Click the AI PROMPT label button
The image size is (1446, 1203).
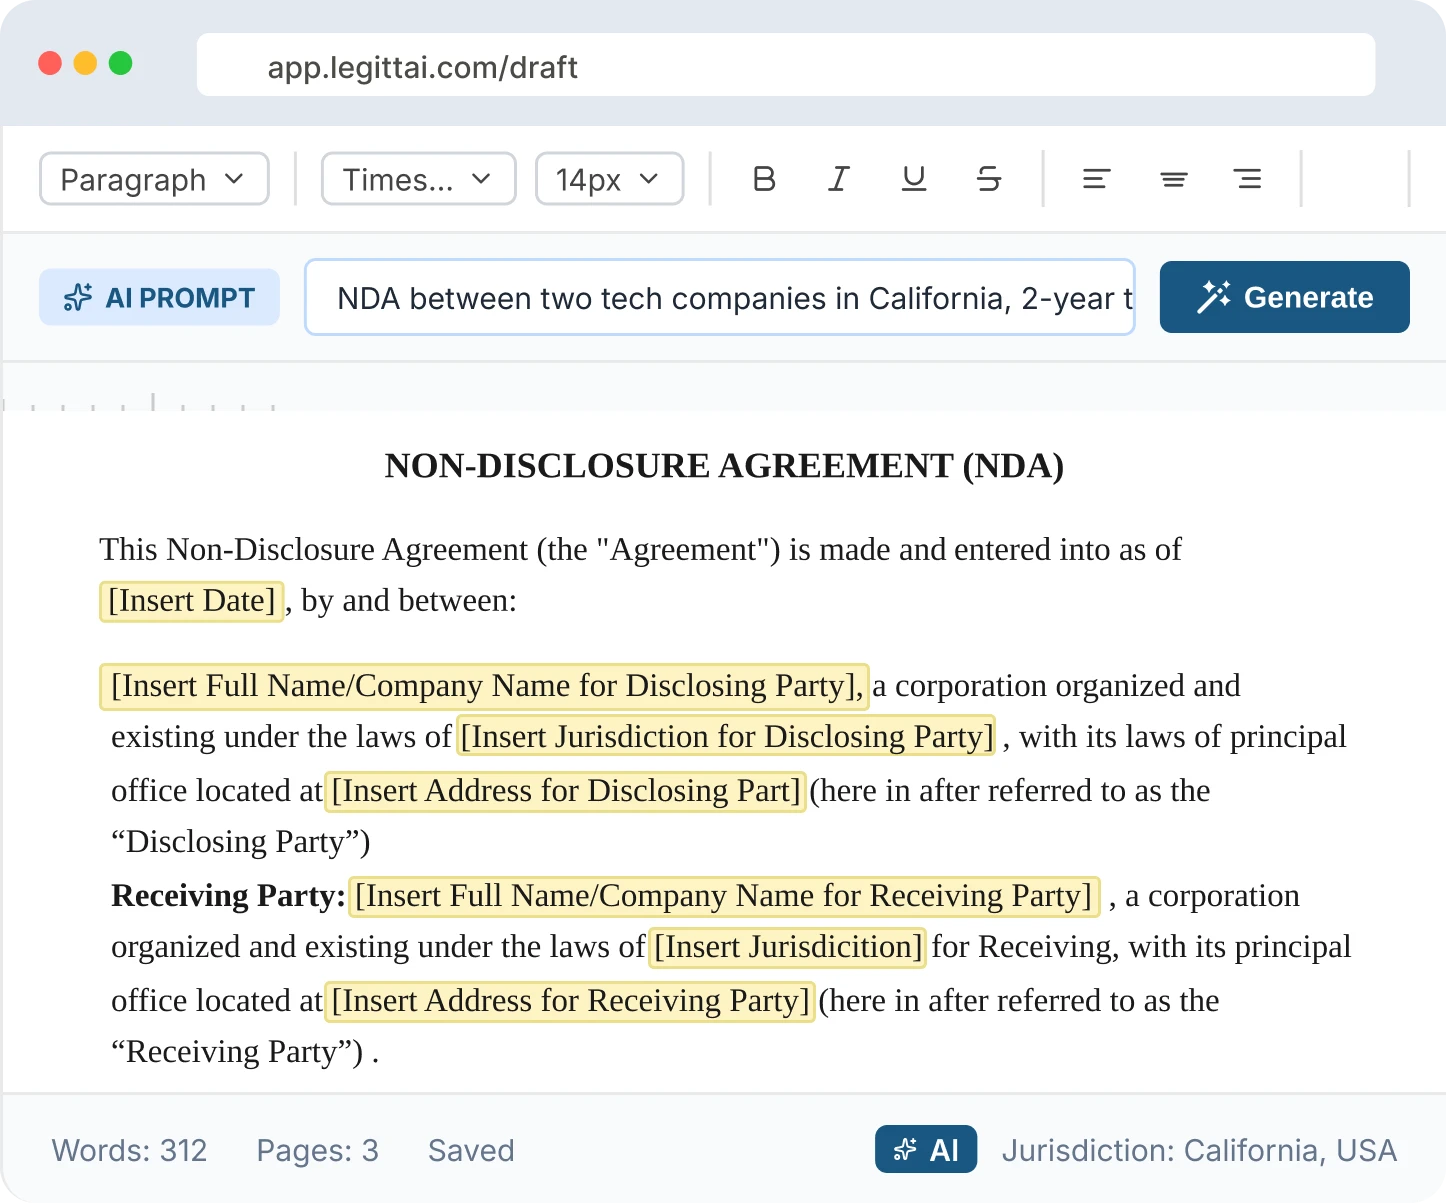click(159, 297)
